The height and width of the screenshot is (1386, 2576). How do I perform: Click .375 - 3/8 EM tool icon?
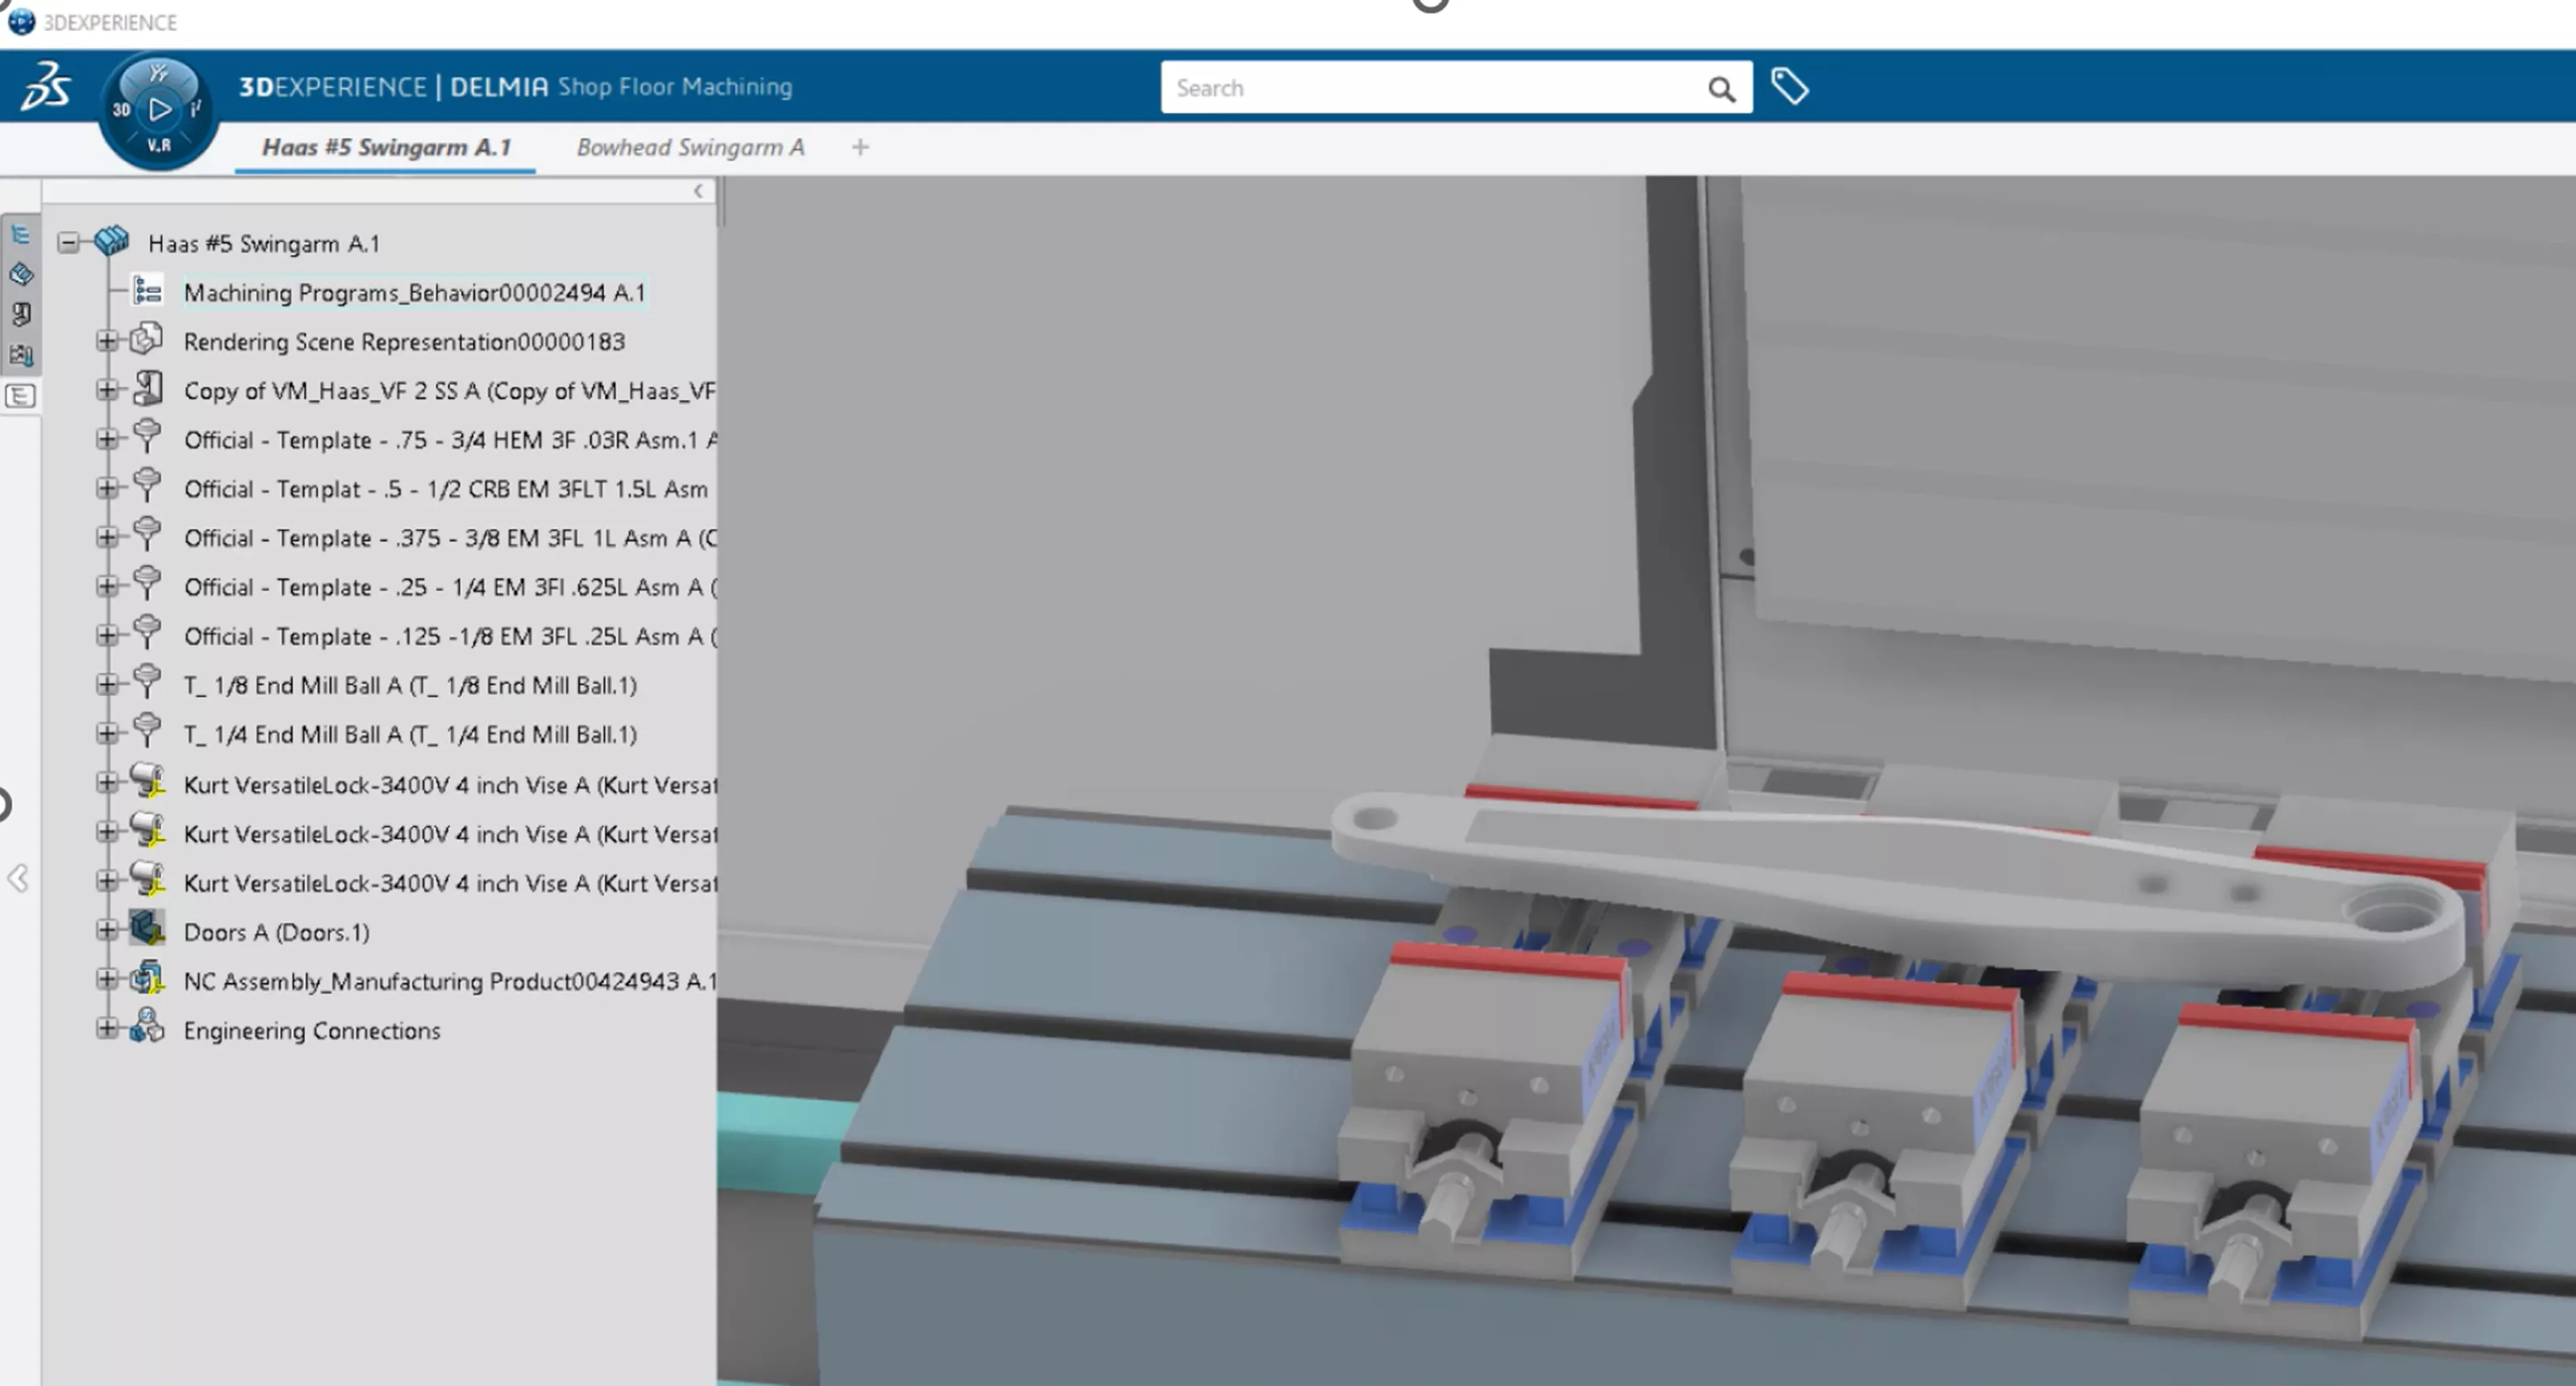coord(147,534)
